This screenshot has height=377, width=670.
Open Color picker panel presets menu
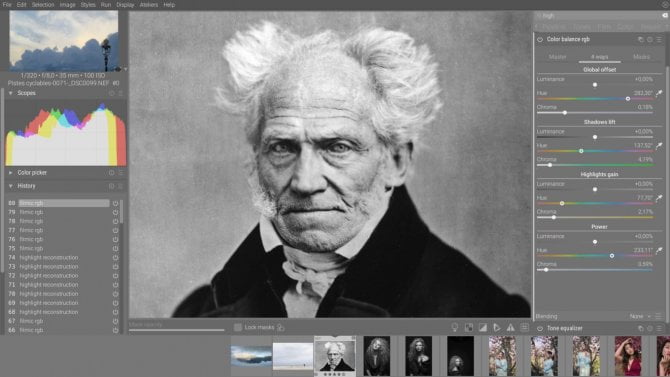click(120, 173)
